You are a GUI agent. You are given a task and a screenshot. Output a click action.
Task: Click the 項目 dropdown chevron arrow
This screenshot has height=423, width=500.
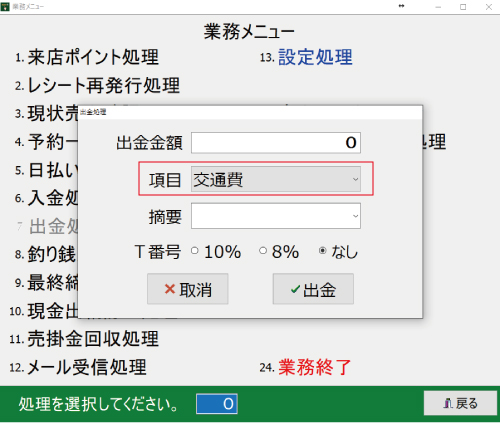coord(355,179)
